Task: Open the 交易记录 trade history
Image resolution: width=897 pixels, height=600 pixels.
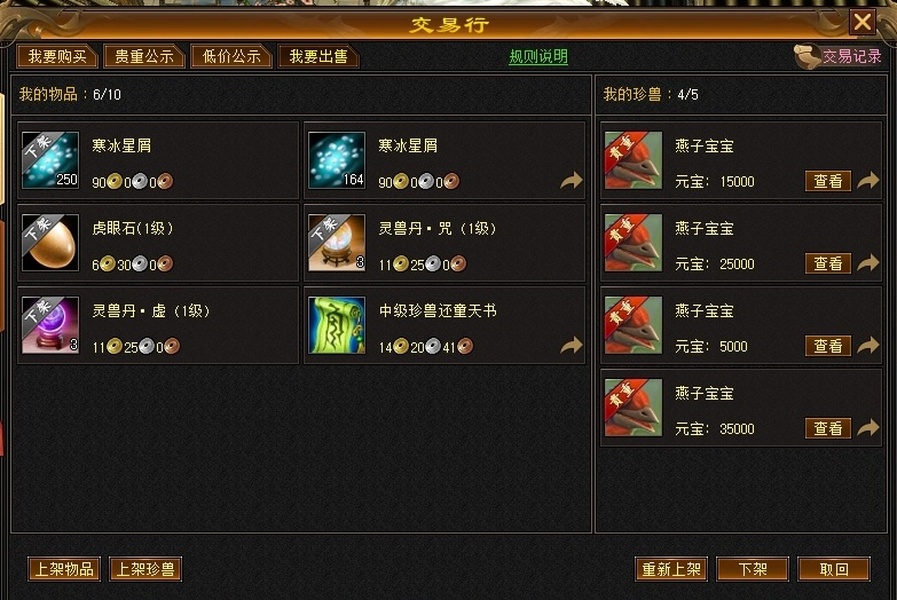Action: tap(839, 56)
